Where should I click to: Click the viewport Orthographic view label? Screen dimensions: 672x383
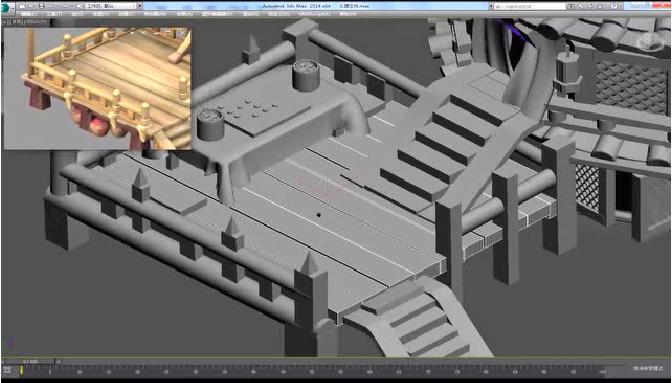(16, 22)
